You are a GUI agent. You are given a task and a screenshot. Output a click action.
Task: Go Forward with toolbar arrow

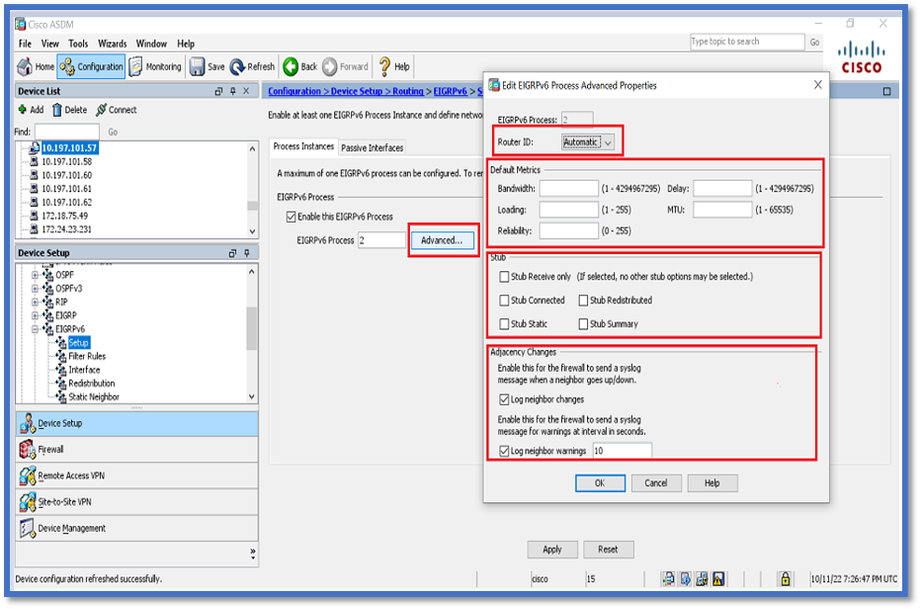(345, 67)
